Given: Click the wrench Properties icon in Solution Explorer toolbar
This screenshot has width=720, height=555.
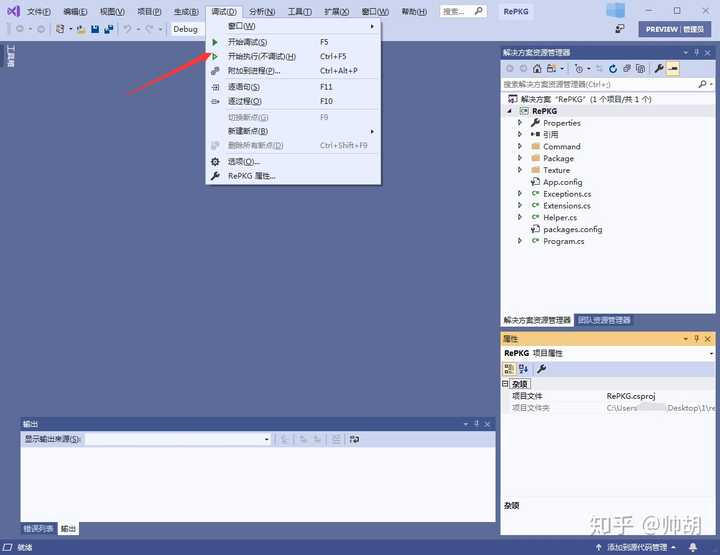Looking at the screenshot, I should (x=659, y=69).
